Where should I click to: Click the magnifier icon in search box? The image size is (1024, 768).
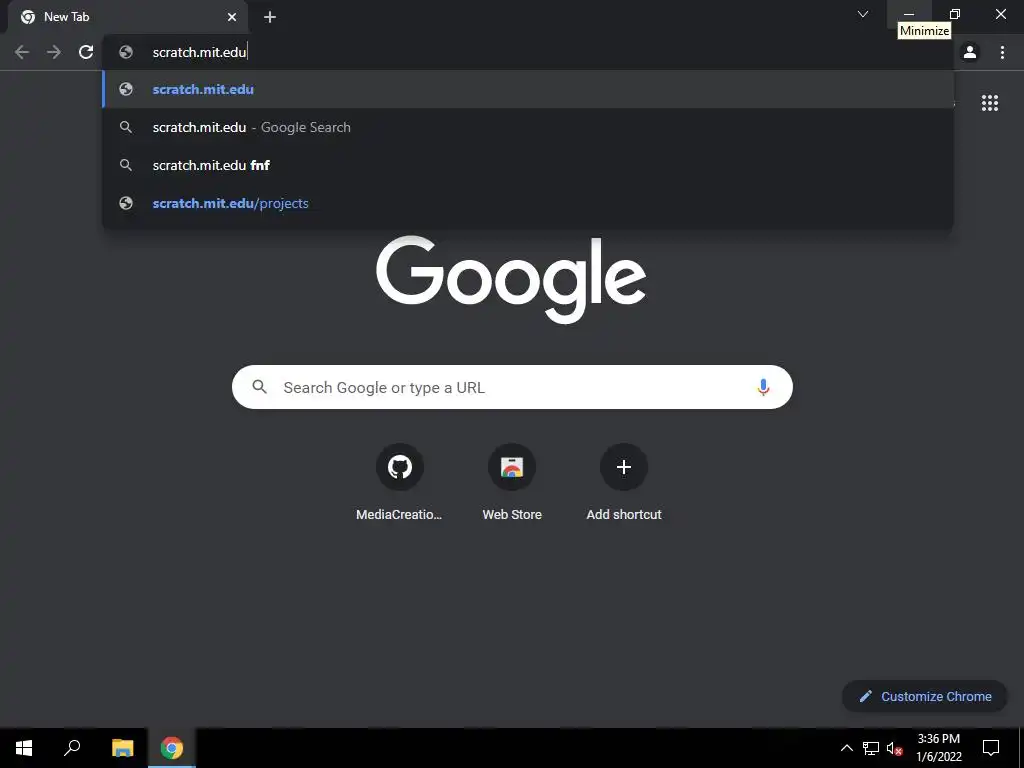point(259,387)
